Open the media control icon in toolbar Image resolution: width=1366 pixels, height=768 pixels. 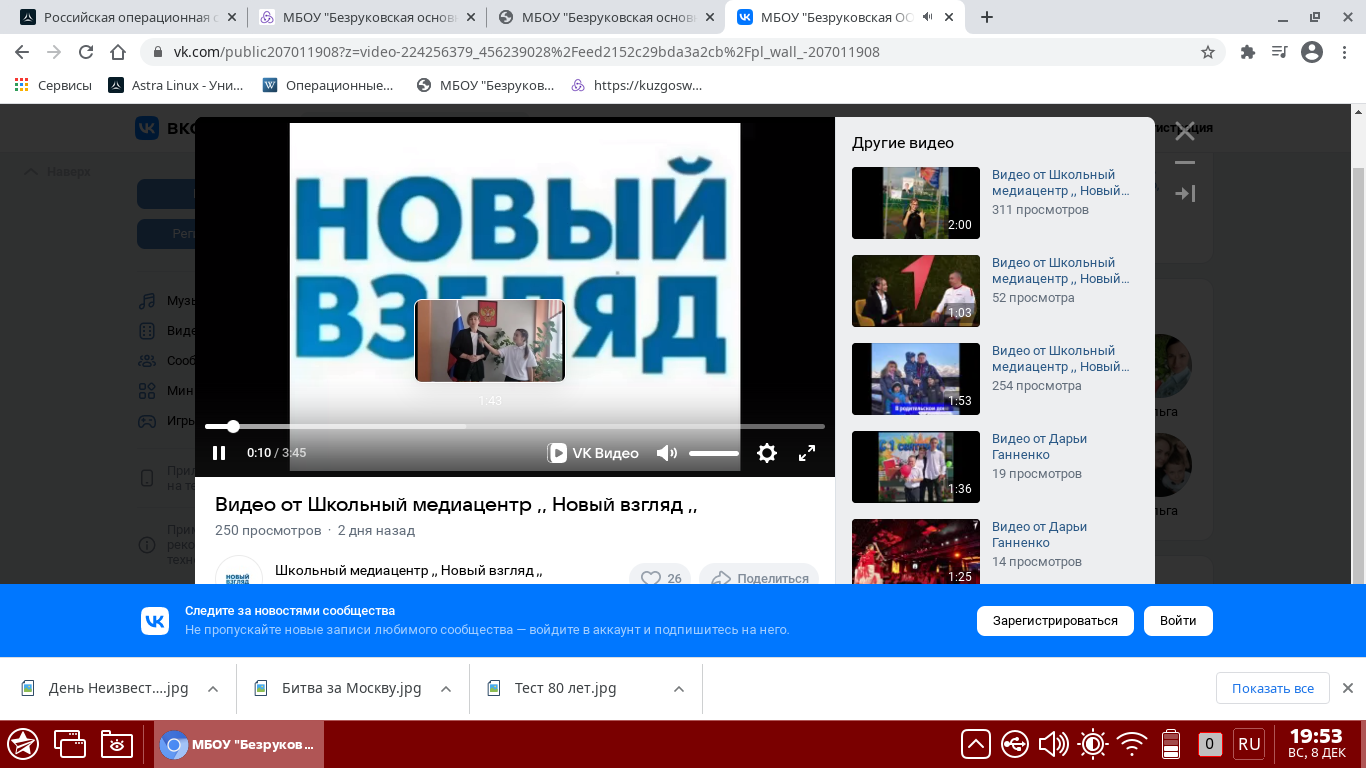point(1279,52)
